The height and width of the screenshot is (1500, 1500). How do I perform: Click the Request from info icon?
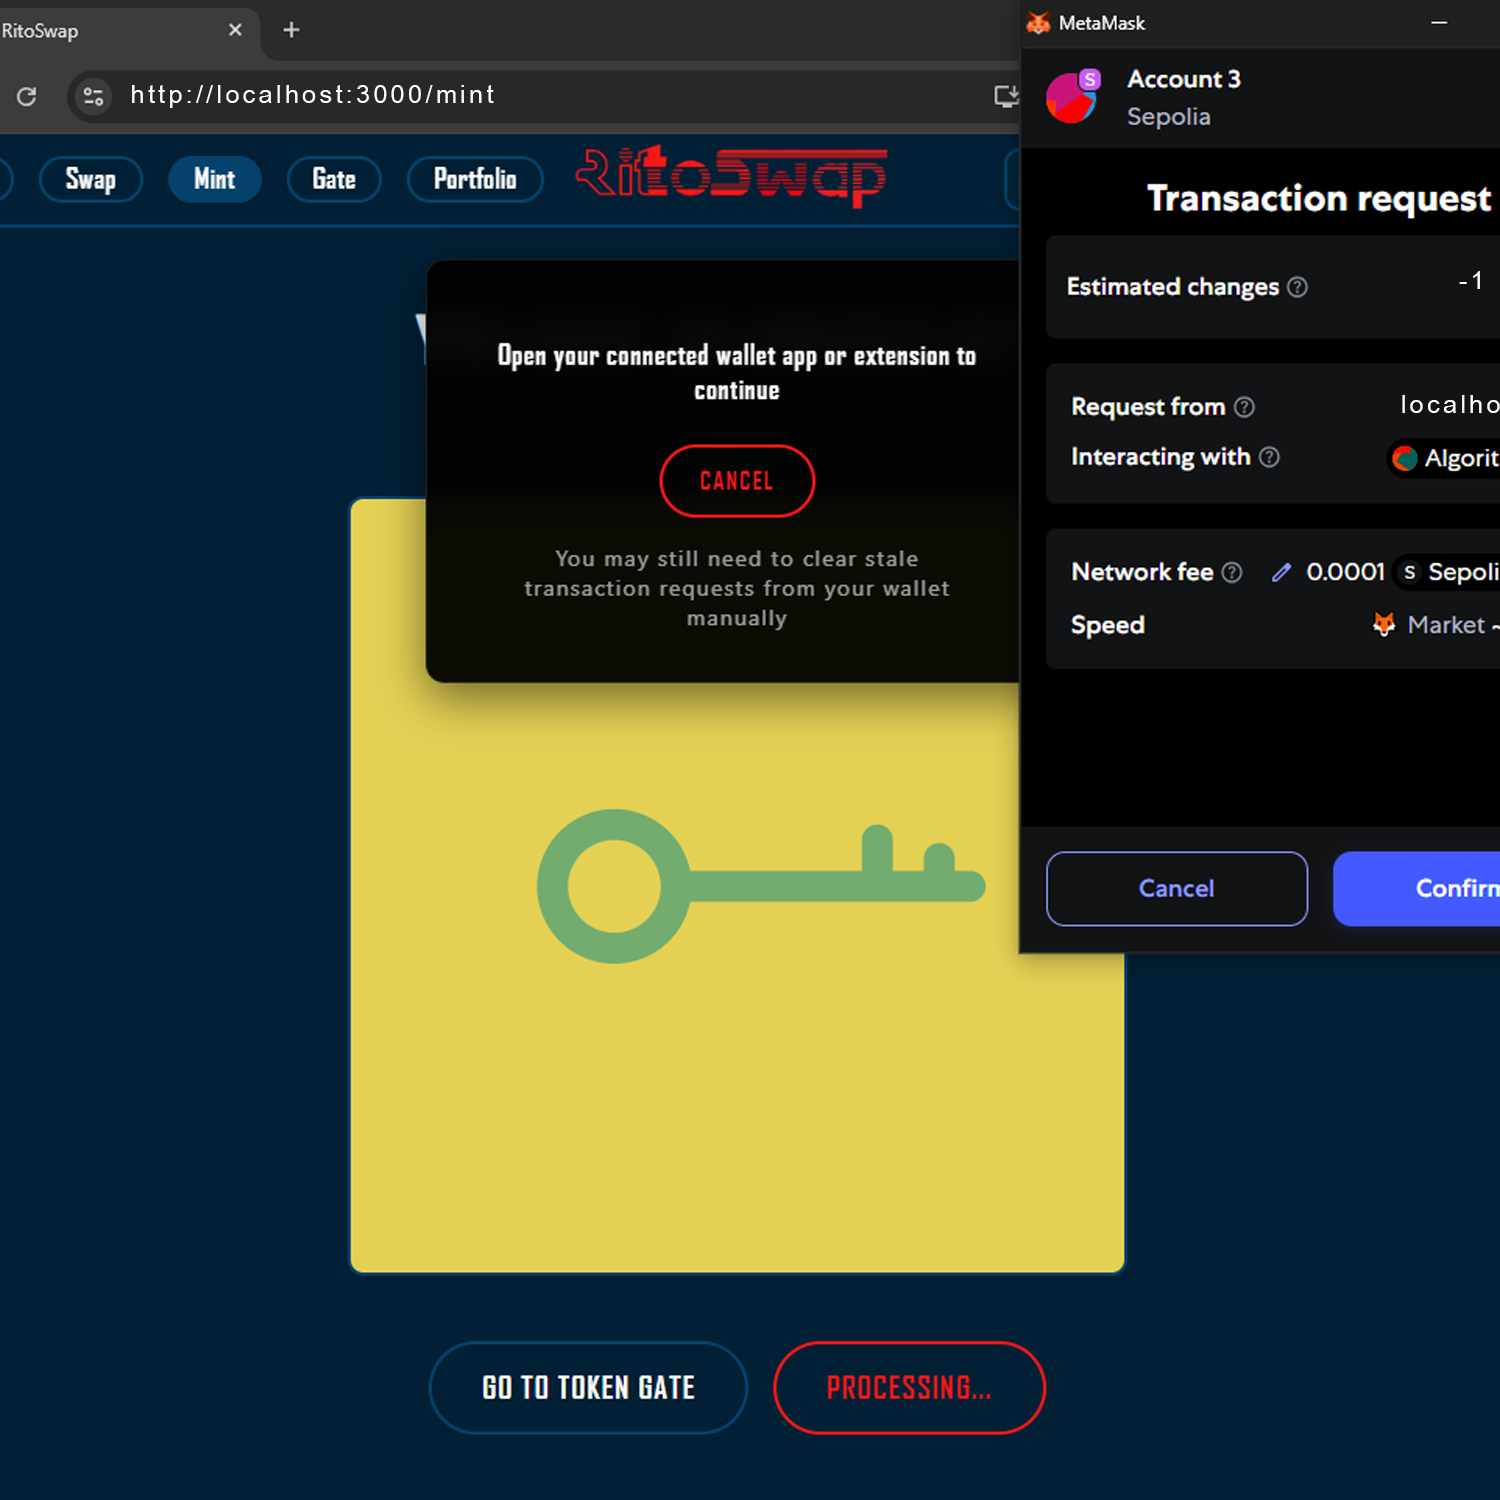1244,407
